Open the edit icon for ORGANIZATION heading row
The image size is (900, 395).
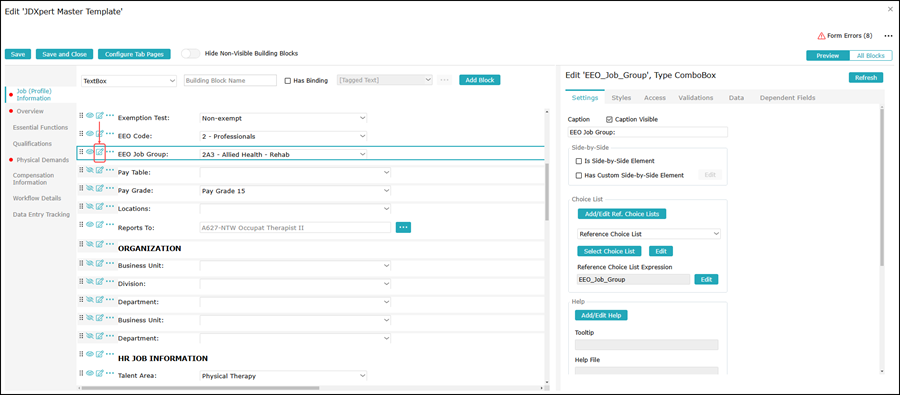[100, 245]
